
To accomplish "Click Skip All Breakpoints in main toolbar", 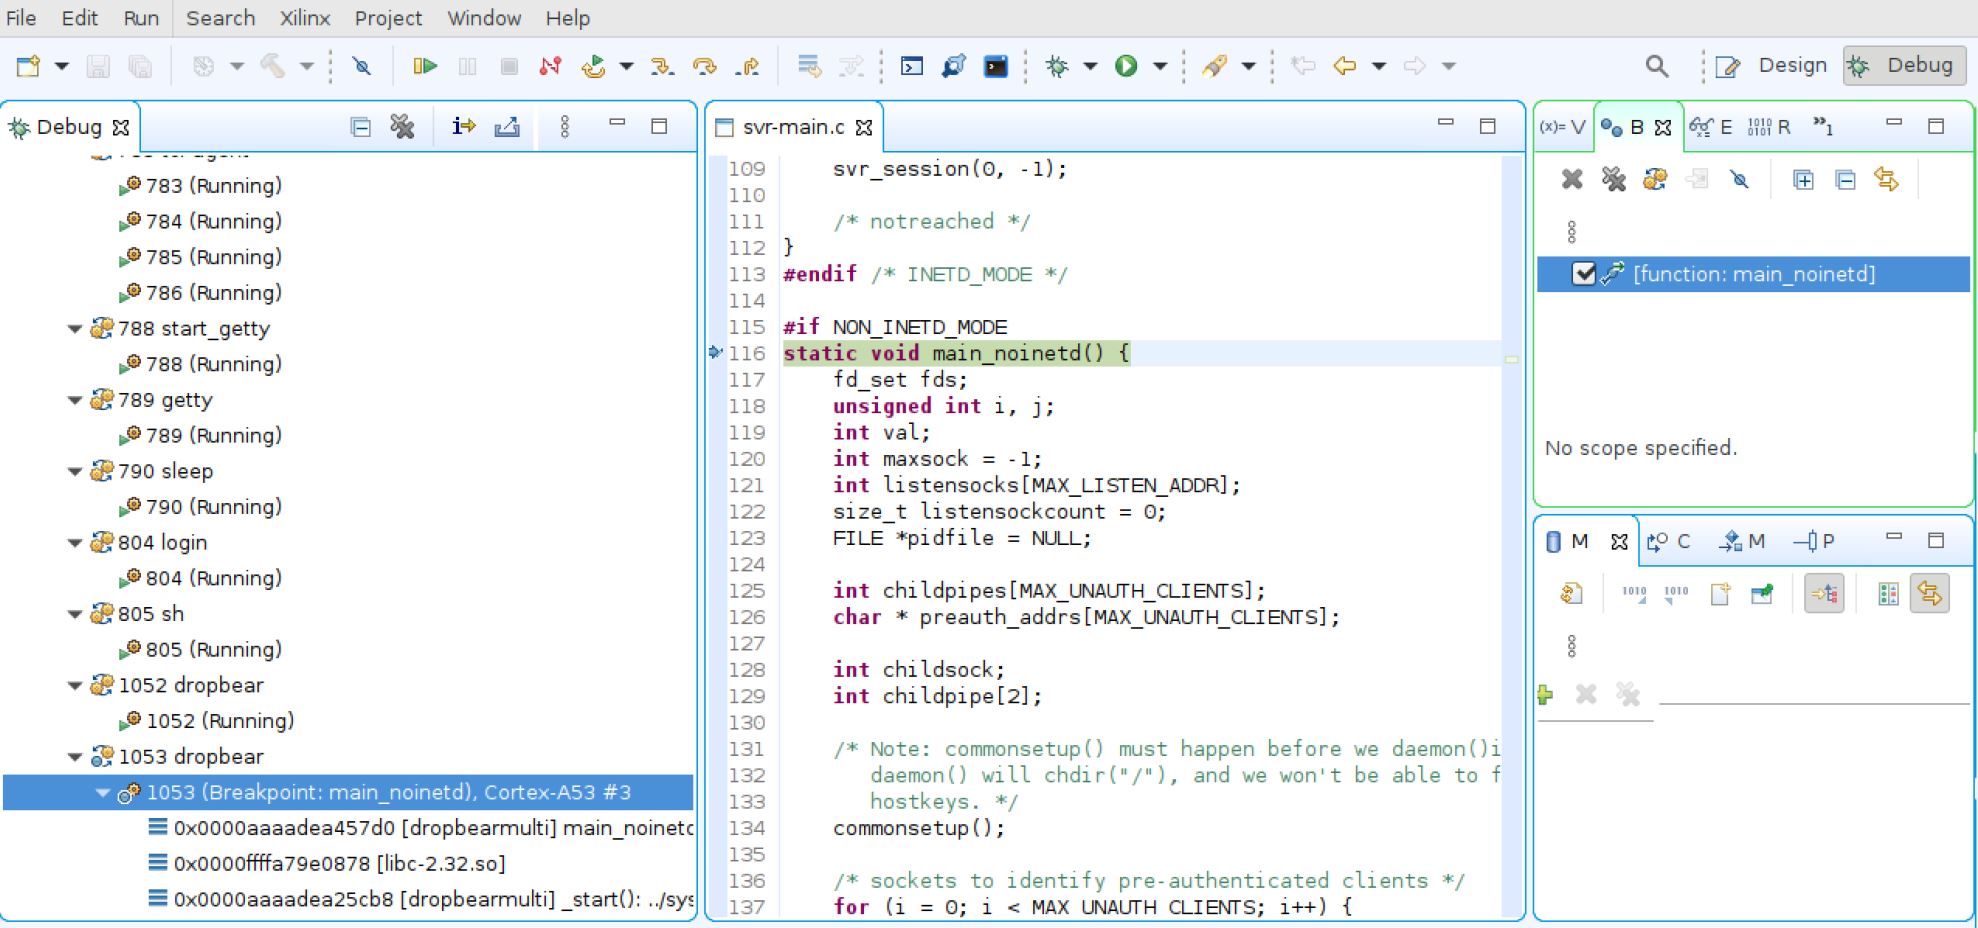I will point(362,66).
